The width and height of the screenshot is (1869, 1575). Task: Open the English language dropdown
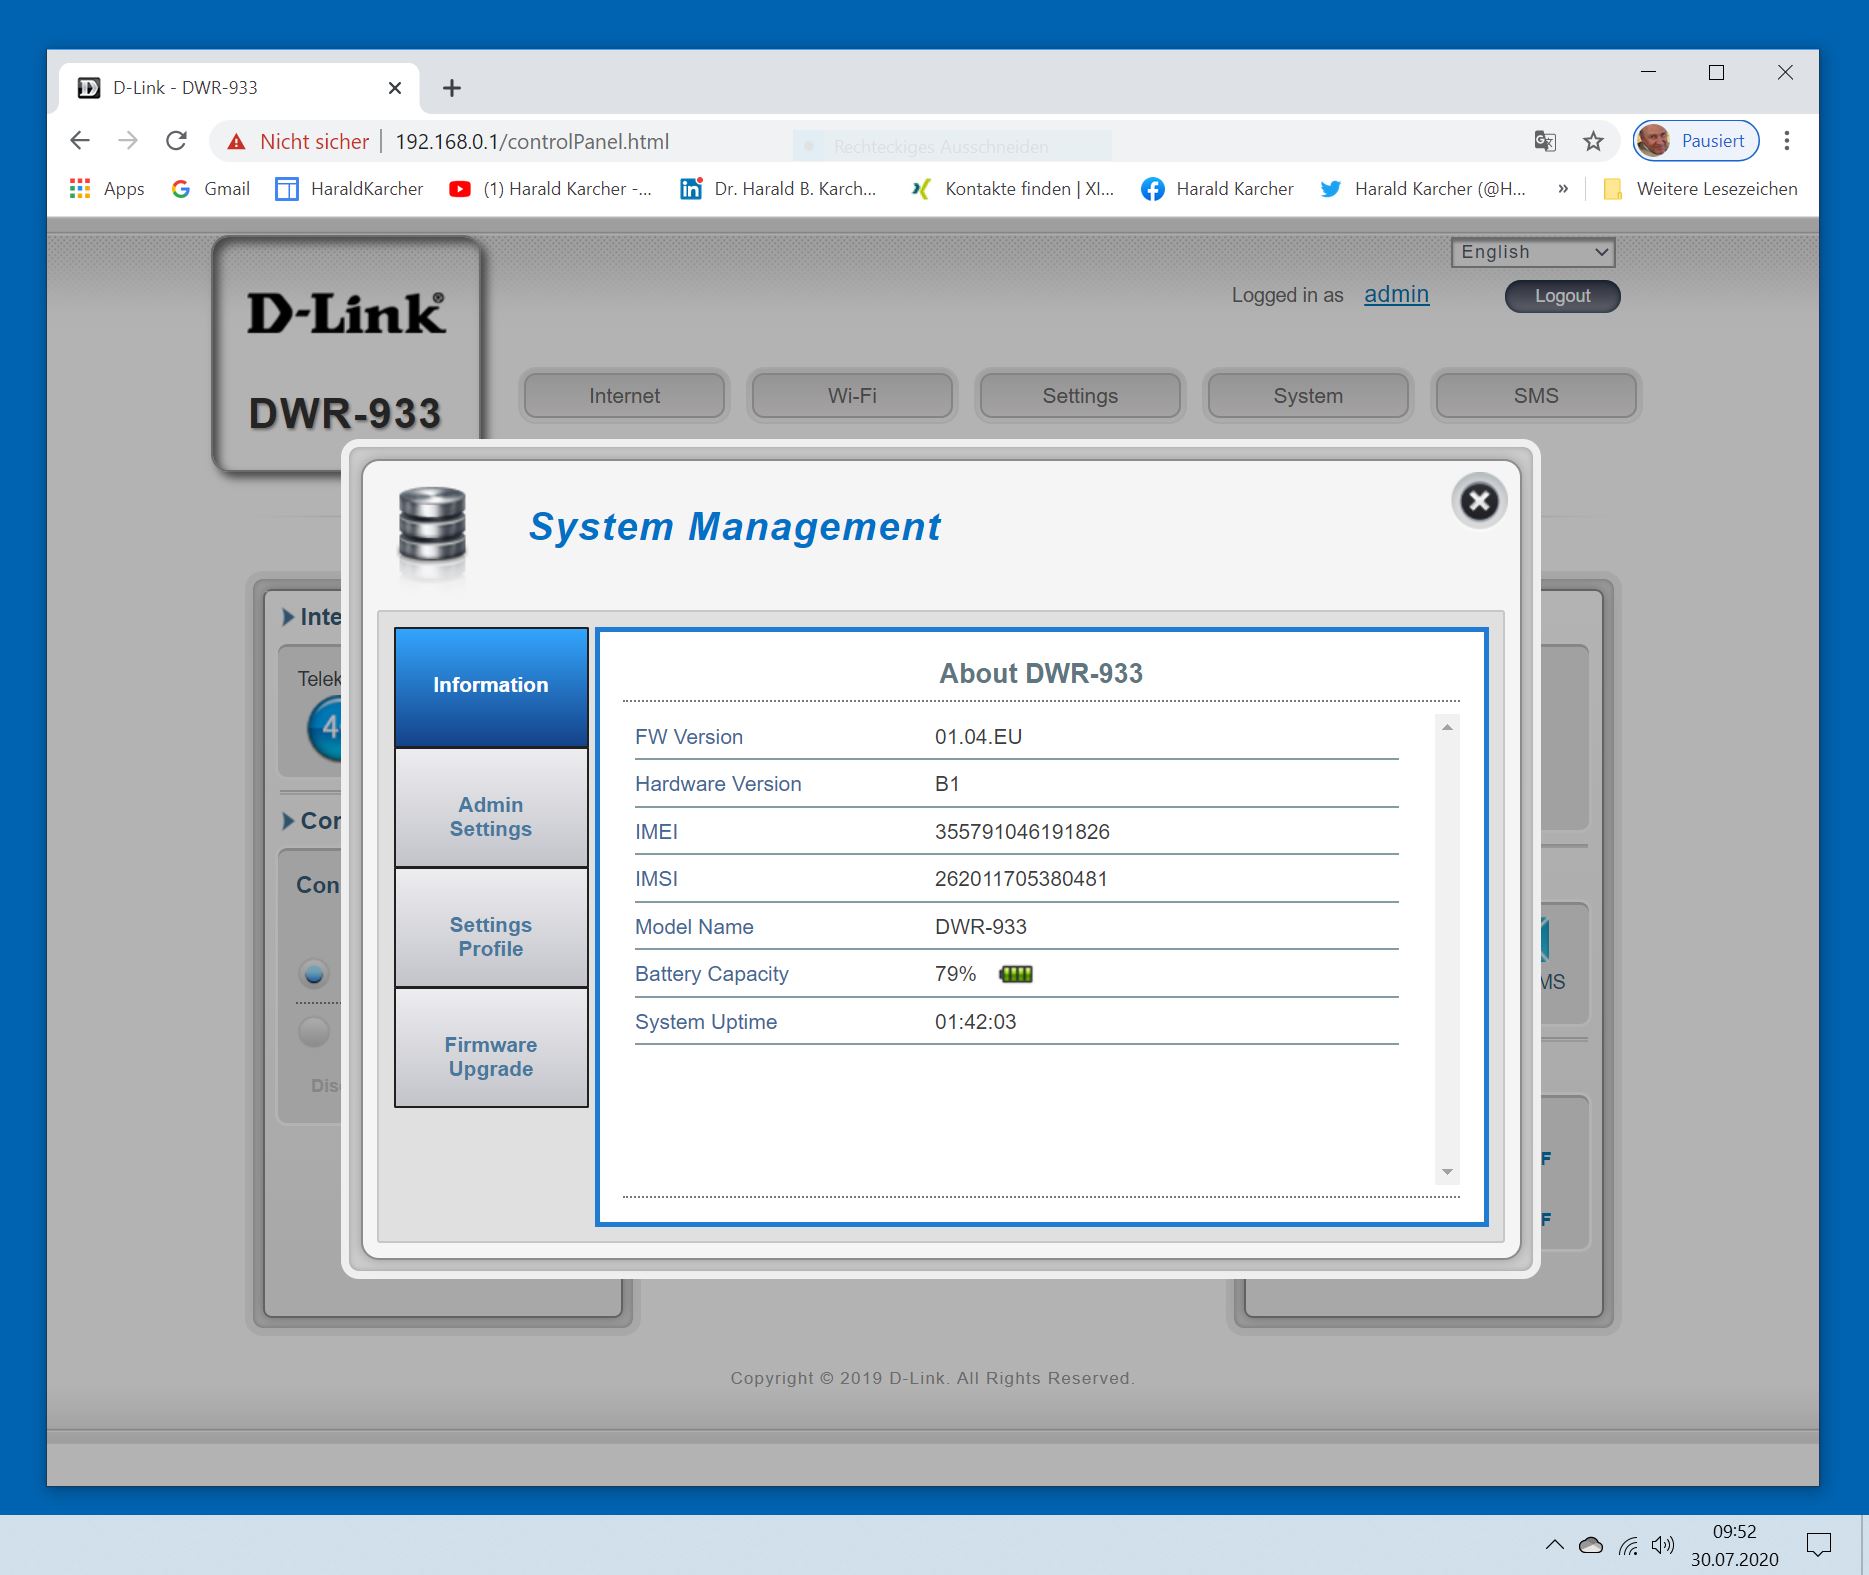pos(1532,252)
